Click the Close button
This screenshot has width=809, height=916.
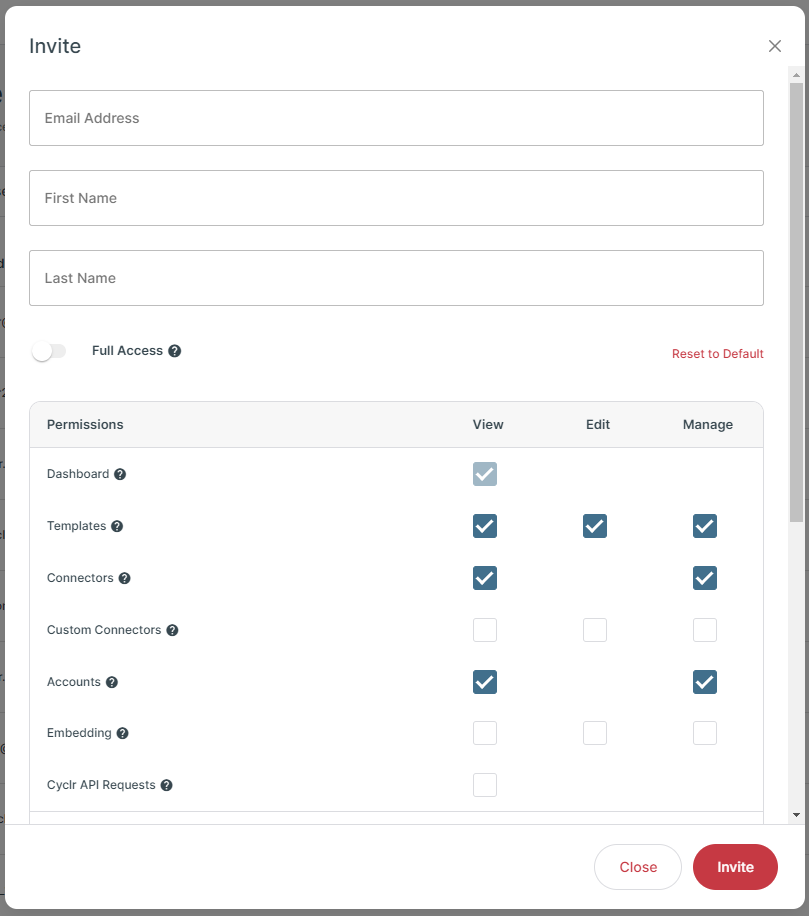click(638, 866)
